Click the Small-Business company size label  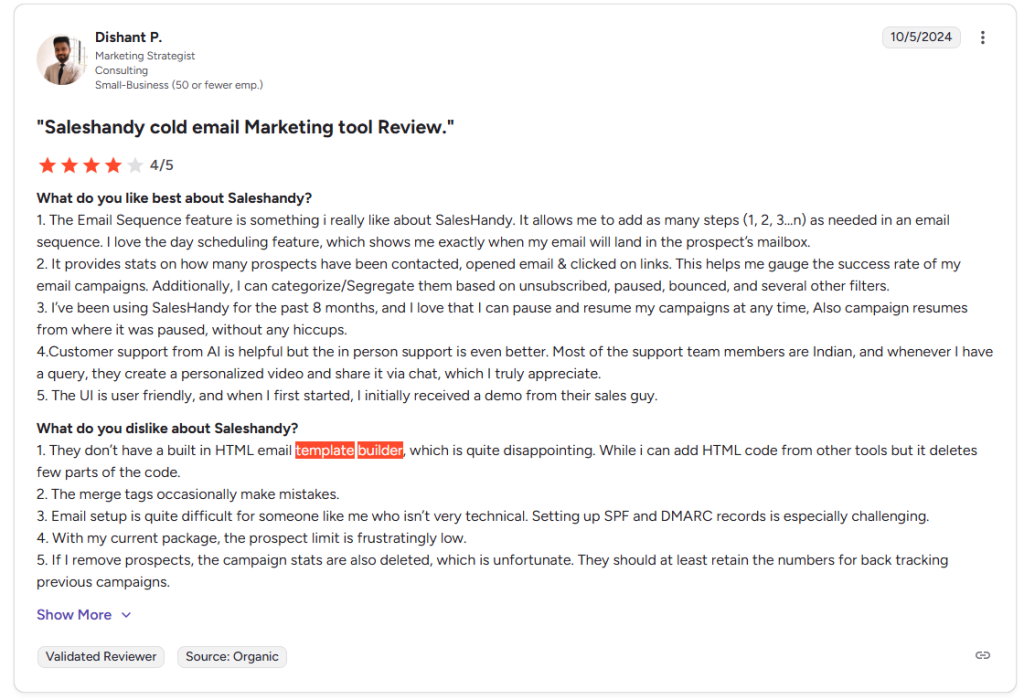coord(179,85)
